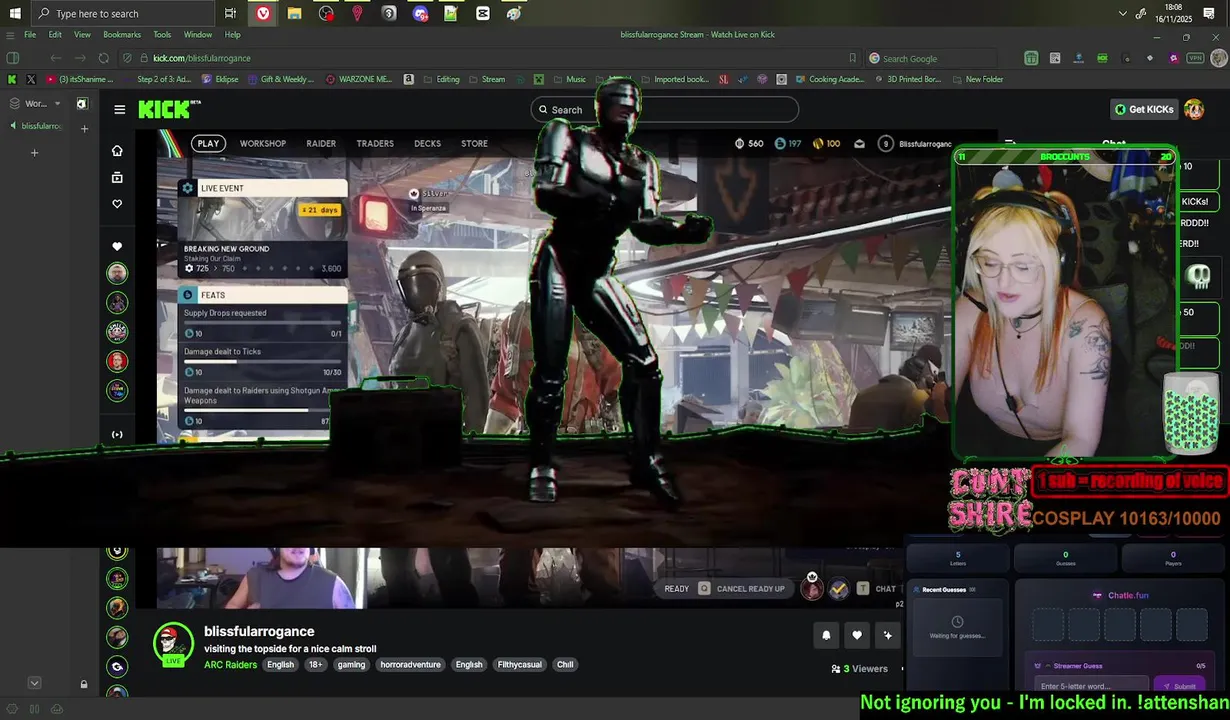Viewport: 1230px width, 720px height.
Task: Toggle the Vivaldi side panel
Action: point(13,58)
